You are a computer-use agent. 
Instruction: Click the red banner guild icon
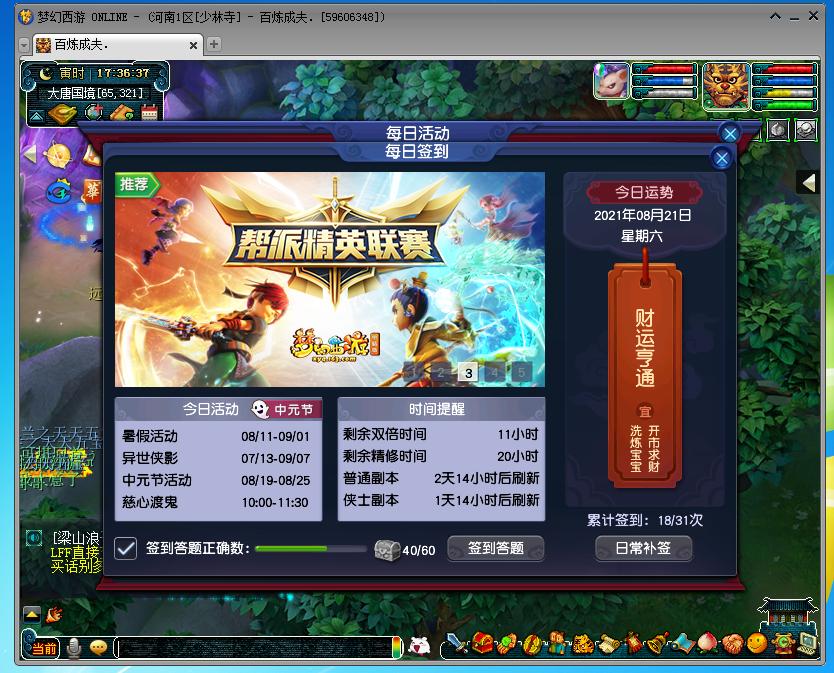(633, 643)
